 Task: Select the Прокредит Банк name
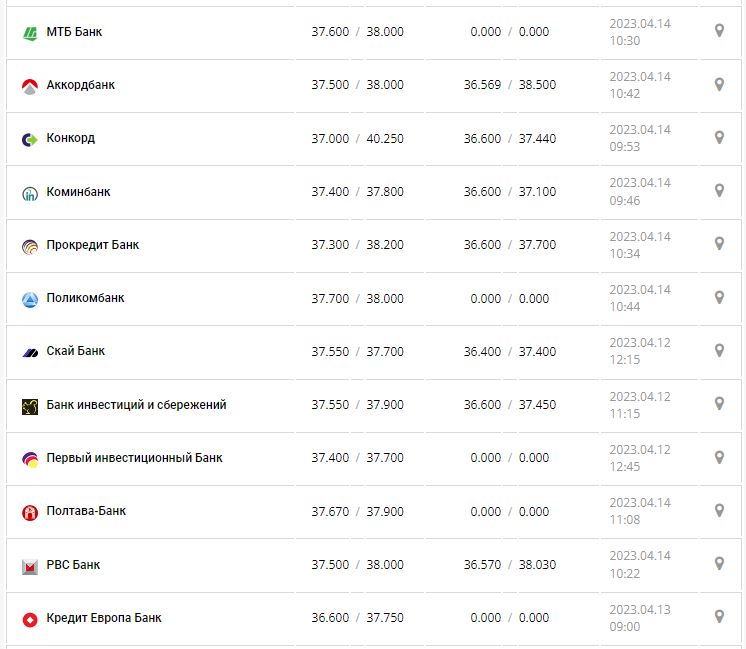(93, 245)
